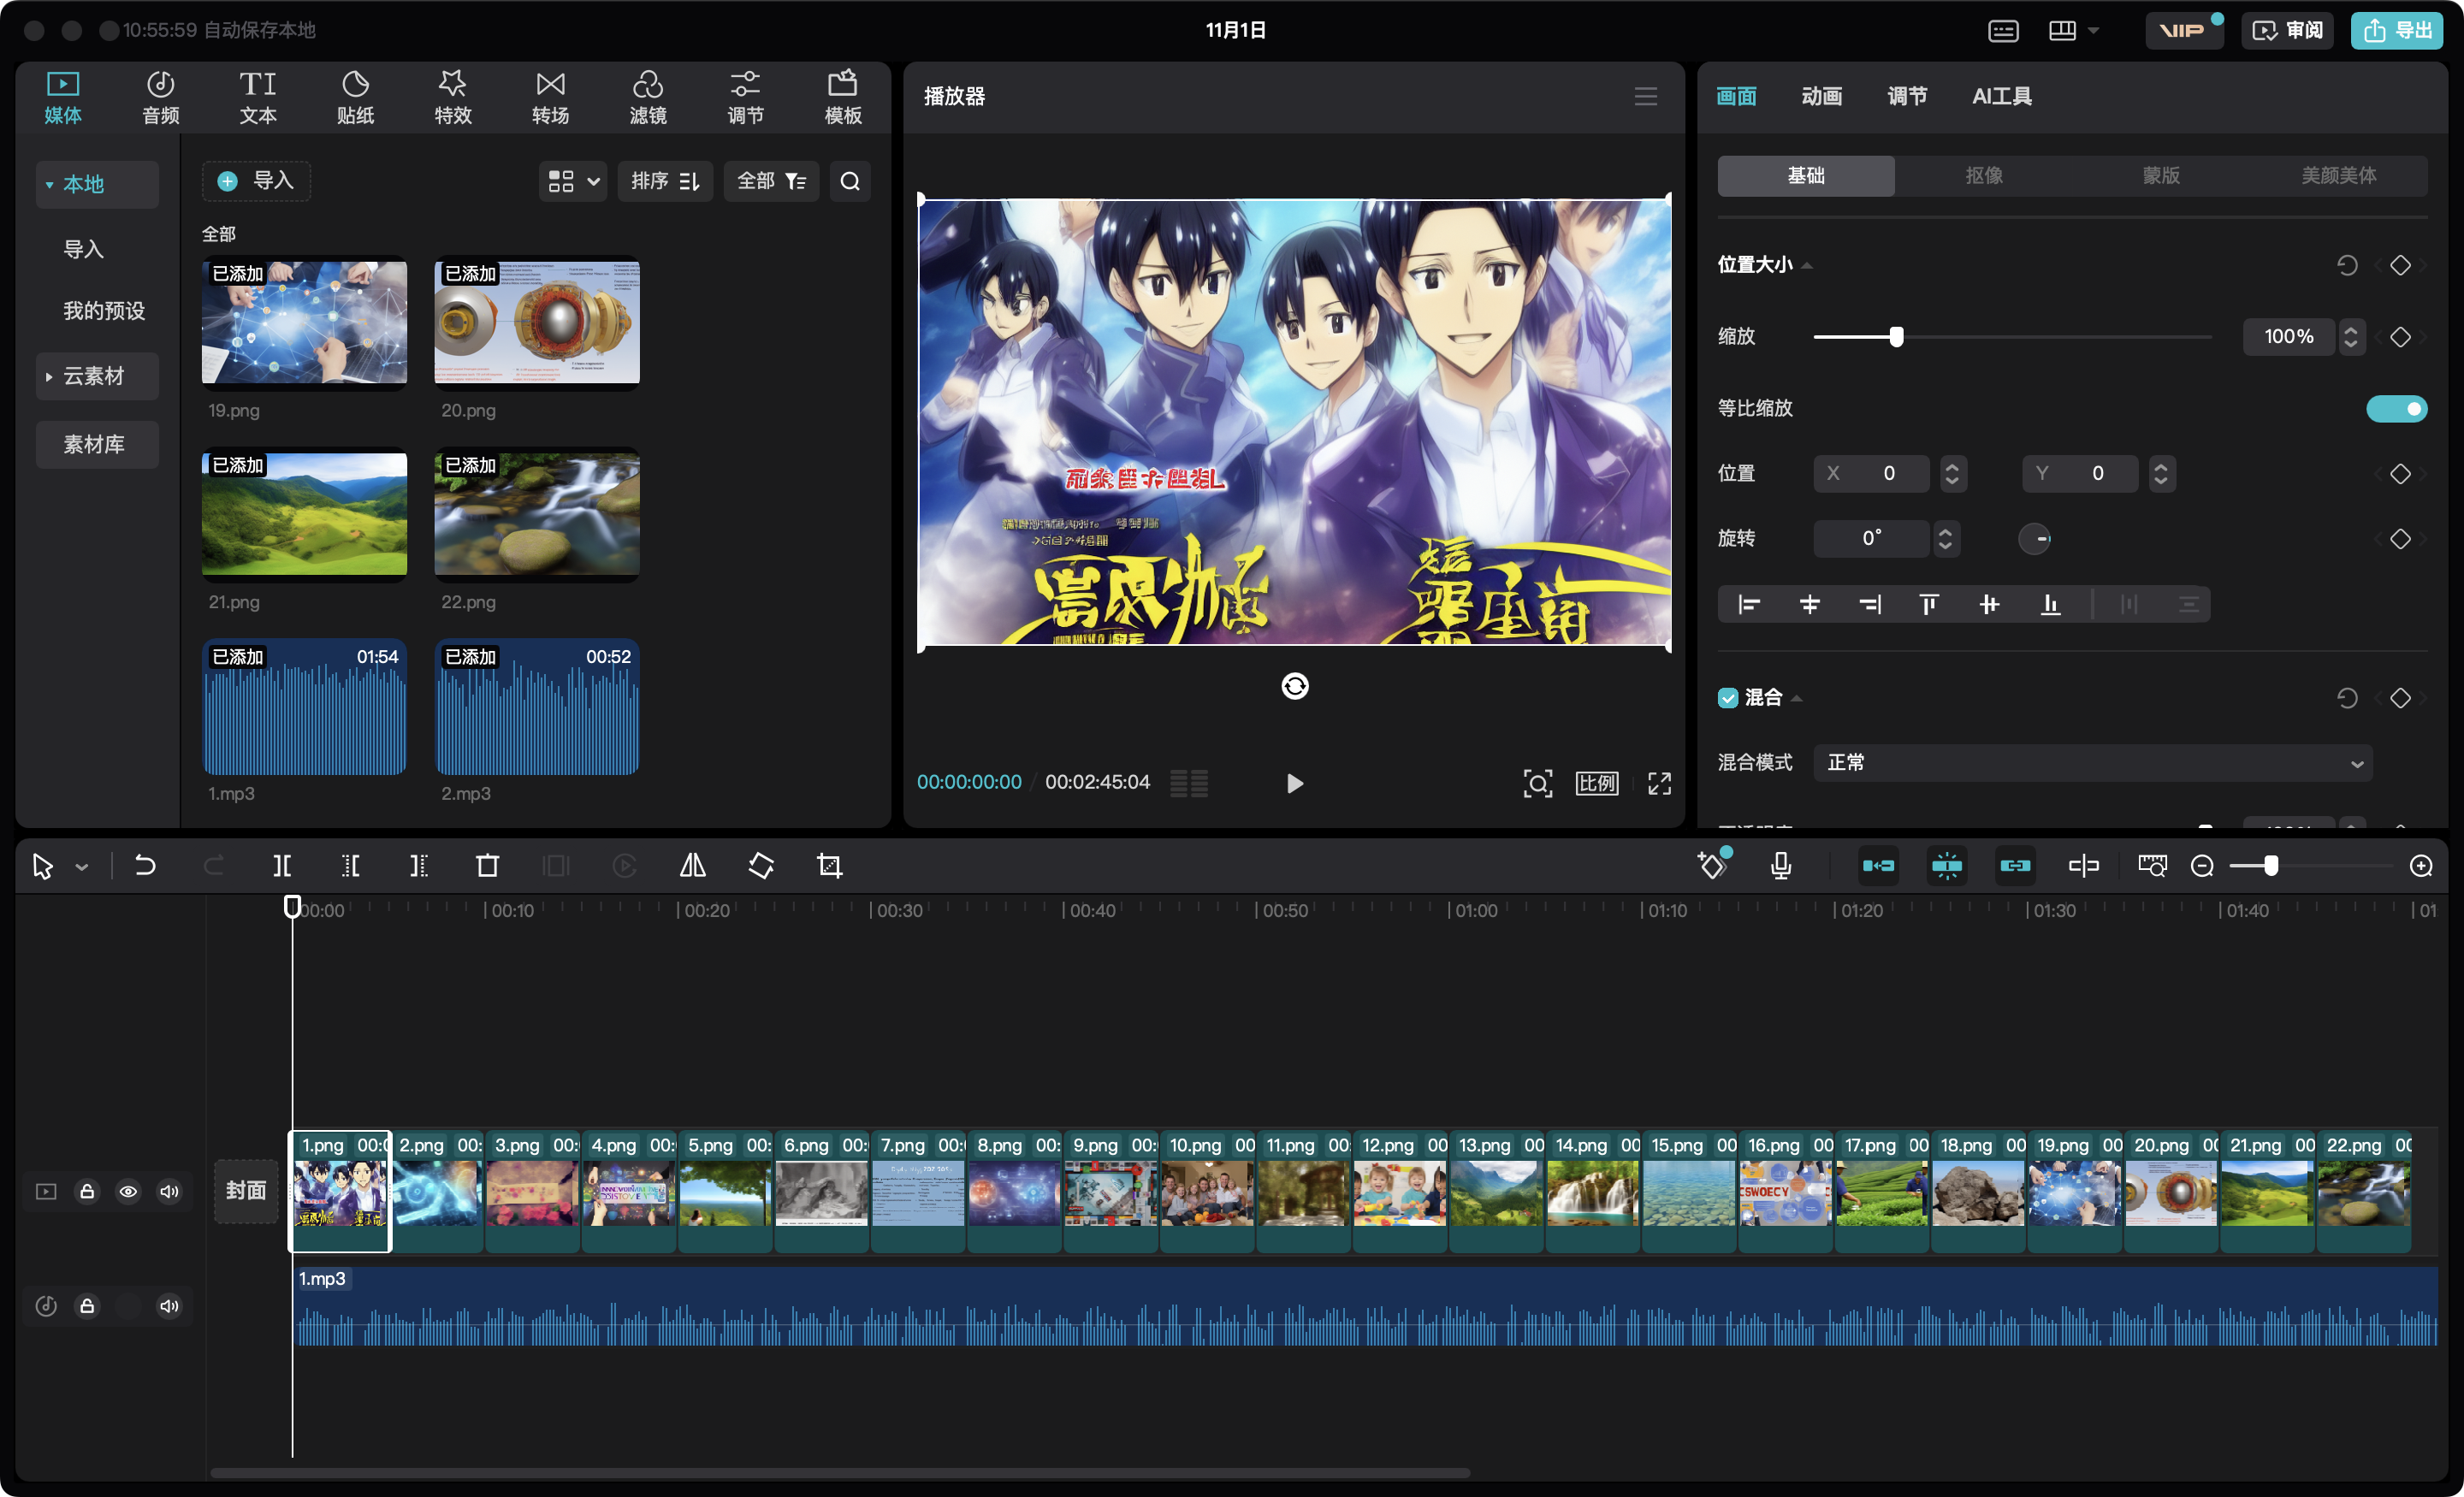
Task: Open the 文本 text panel
Action: coord(258,97)
